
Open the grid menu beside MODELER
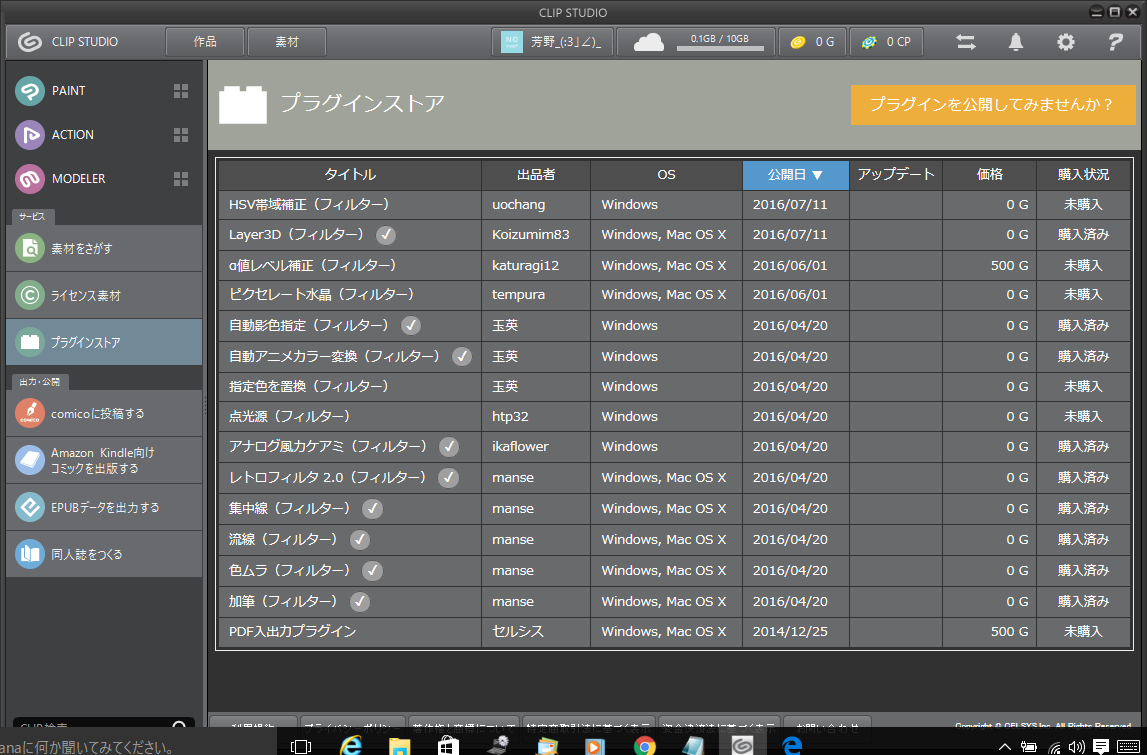181,179
